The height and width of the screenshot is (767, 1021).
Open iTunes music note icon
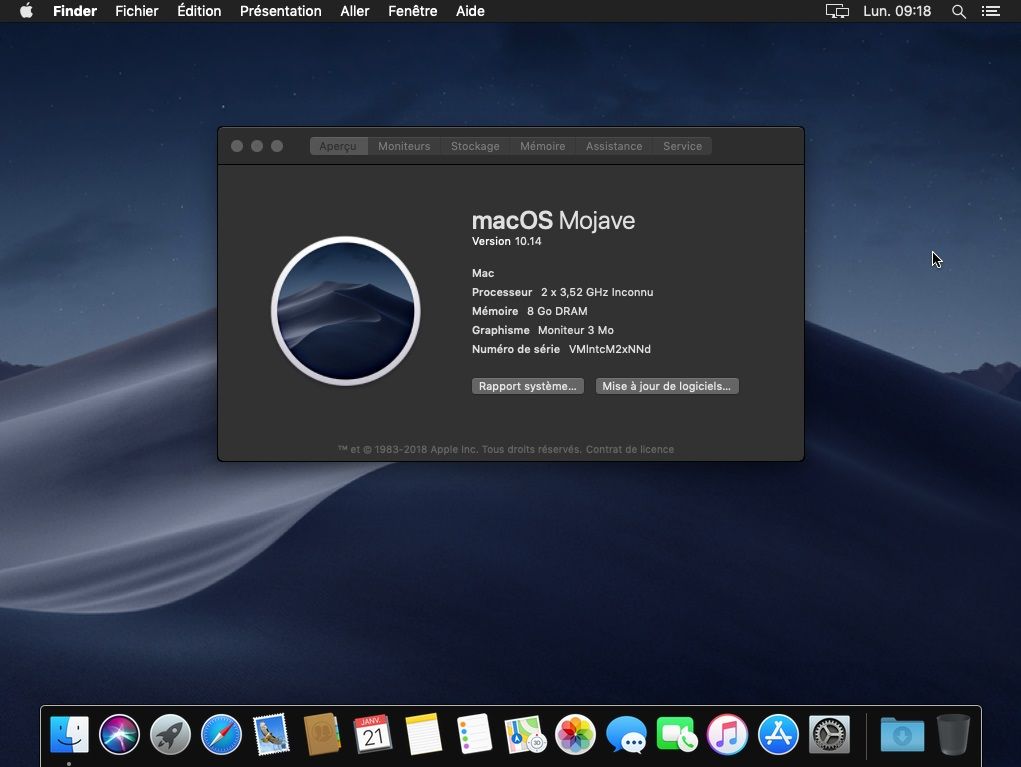tap(727, 734)
